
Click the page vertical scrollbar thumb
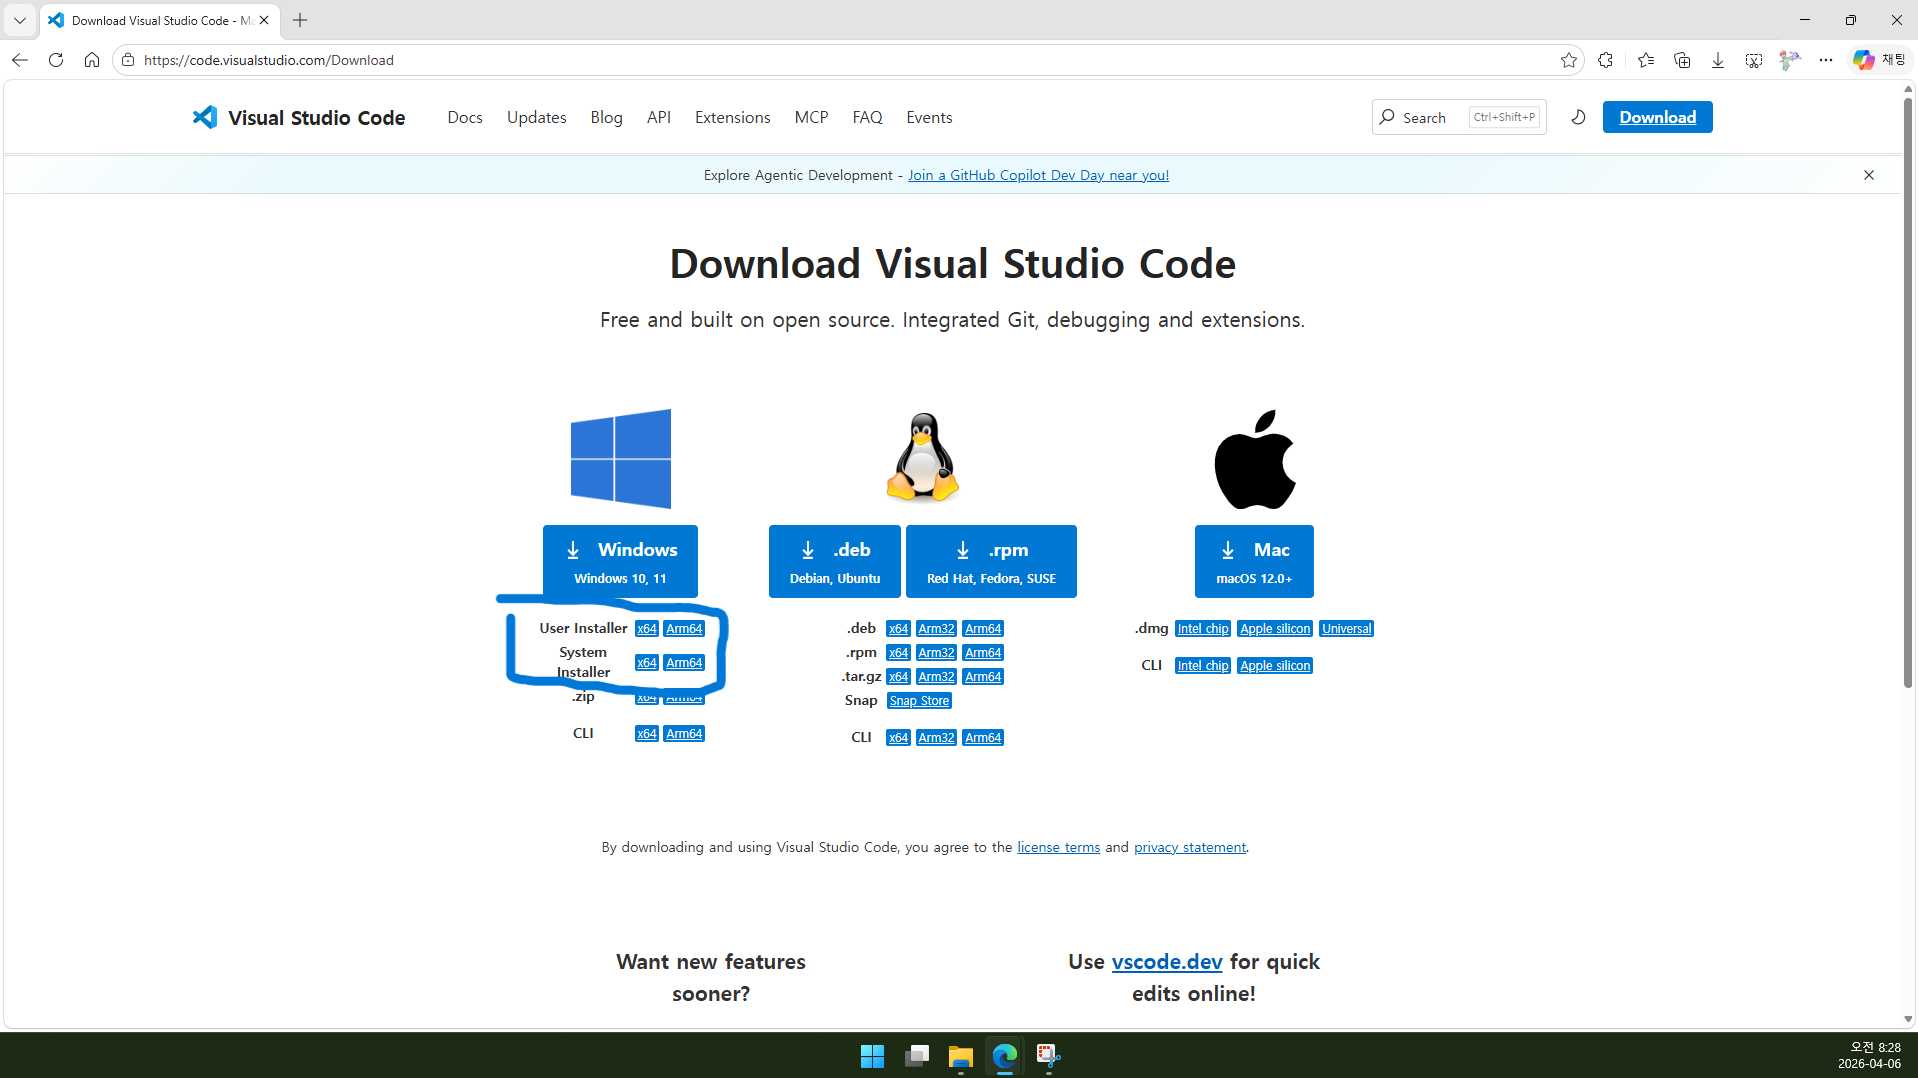[1908, 392]
